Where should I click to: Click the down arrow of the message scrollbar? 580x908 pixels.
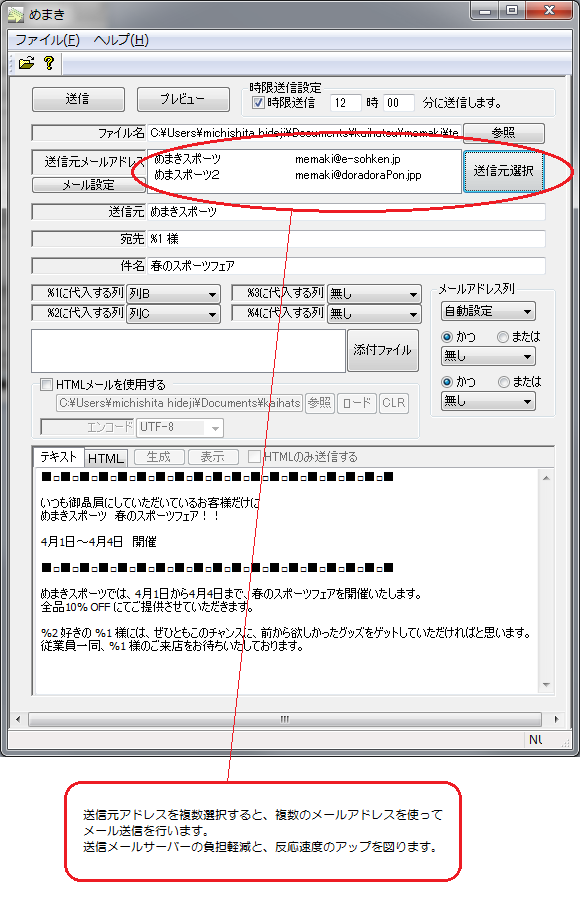pyautogui.click(x=546, y=685)
